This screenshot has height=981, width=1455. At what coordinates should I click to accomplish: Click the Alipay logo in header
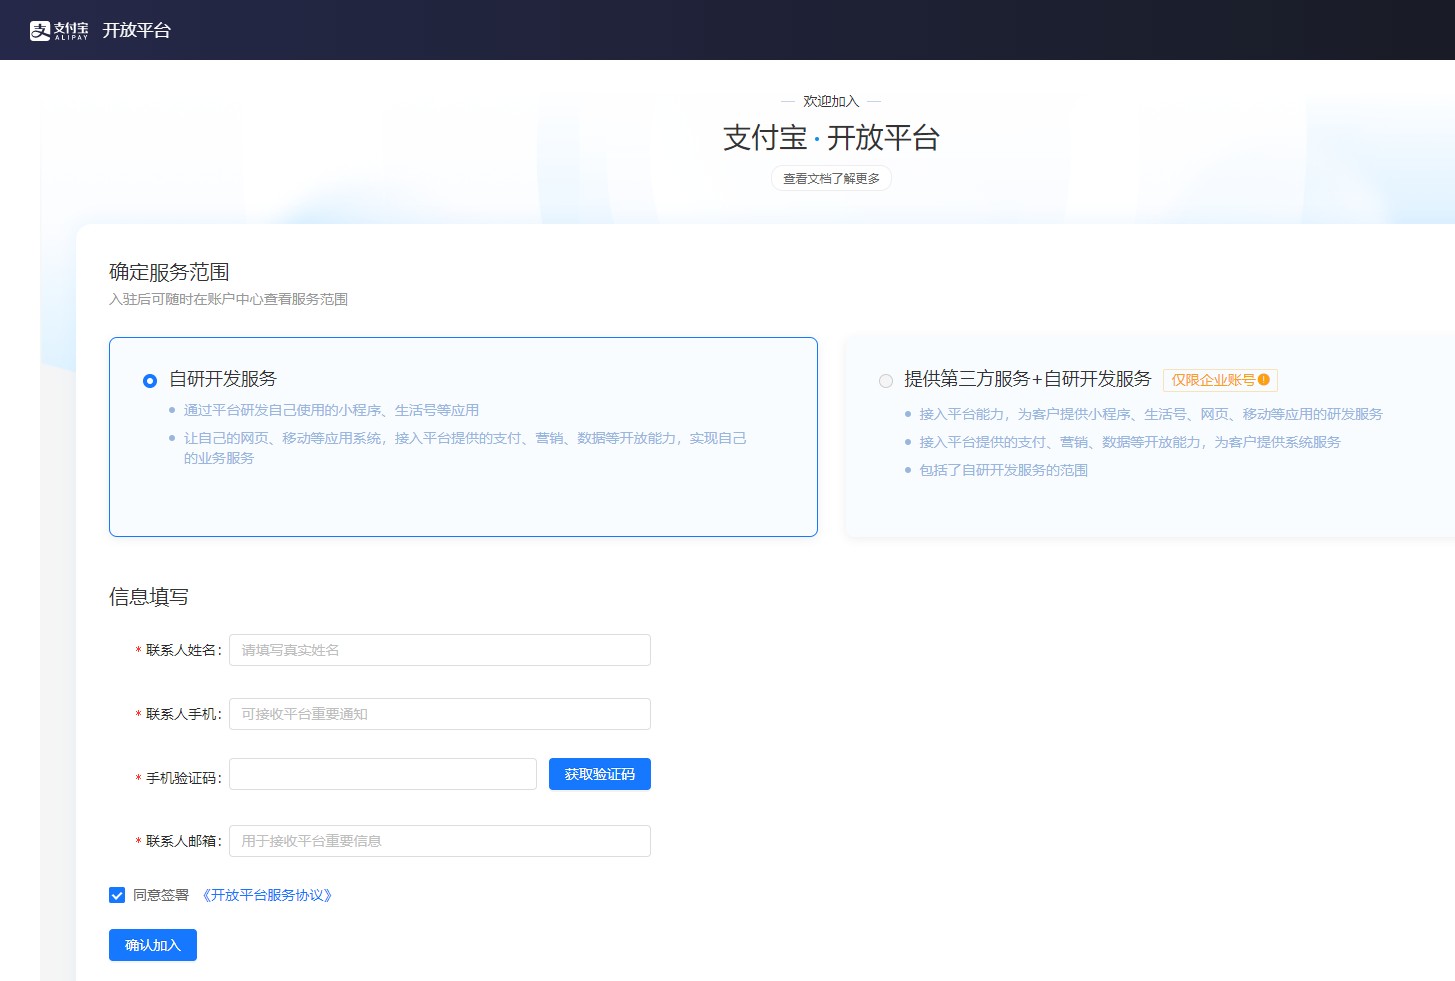tap(59, 30)
